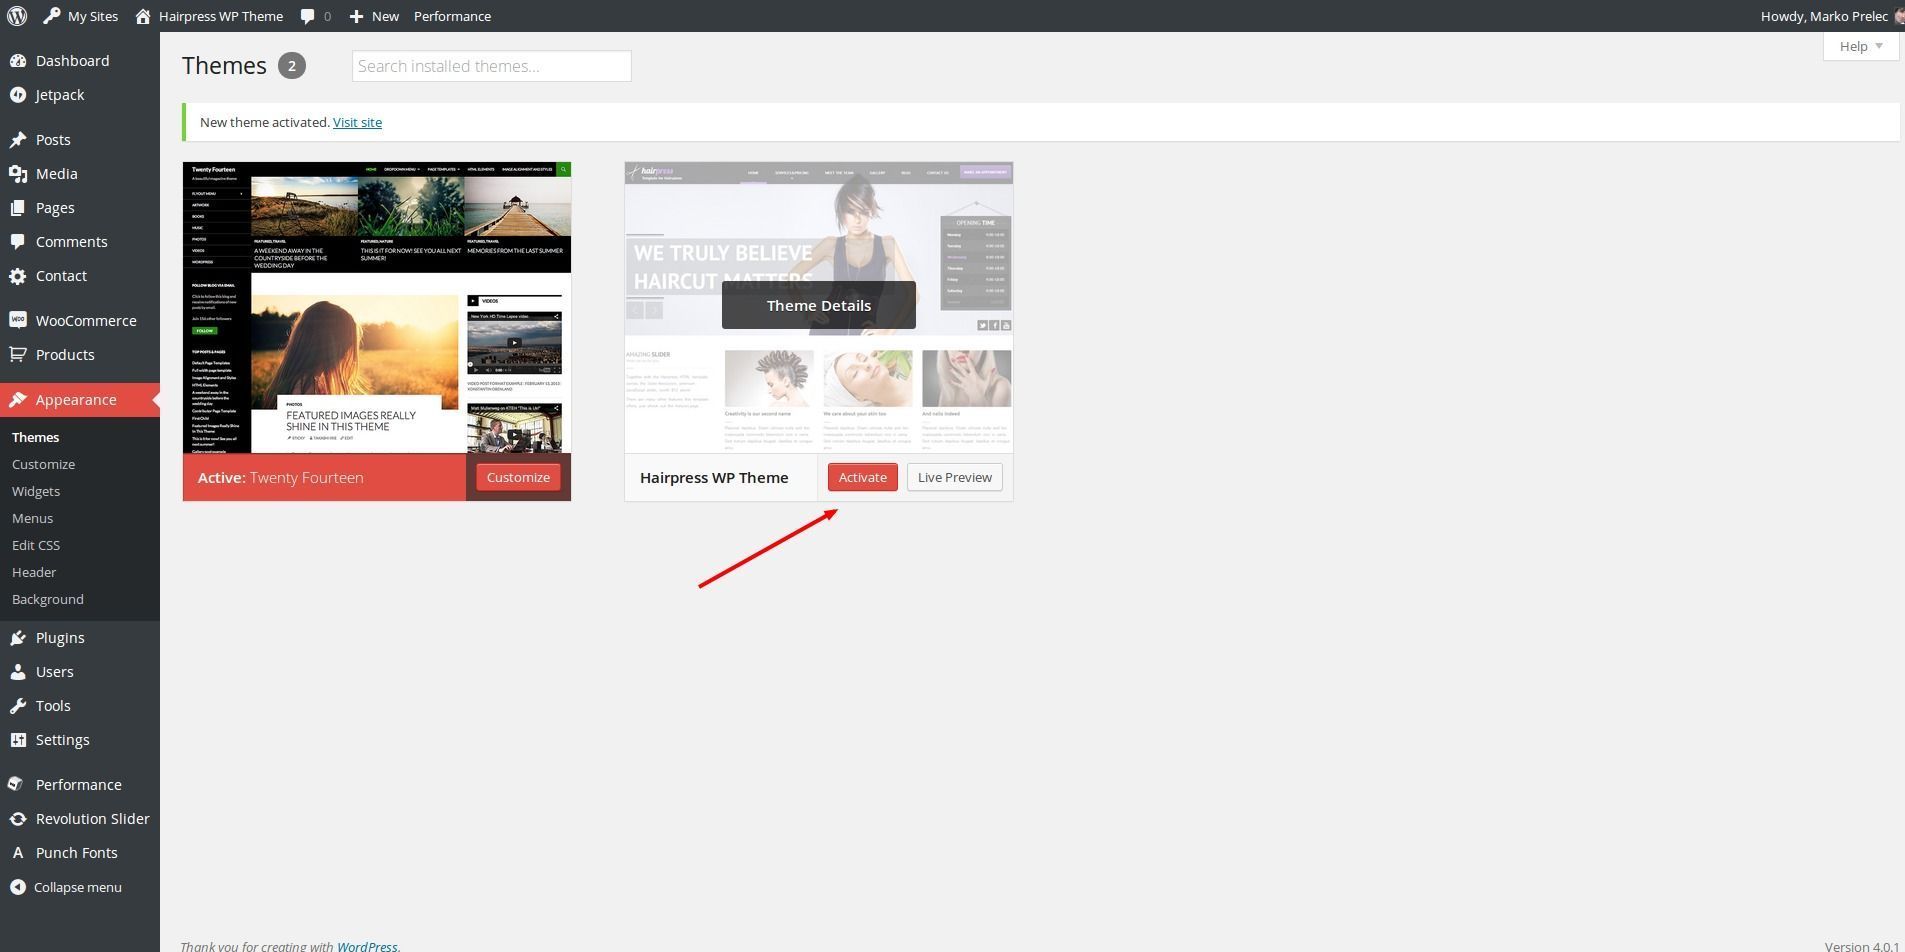Open Live Preview for Hairpress theme
Screen dimensions: 1905x952
pyautogui.click(x=955, y=477)
